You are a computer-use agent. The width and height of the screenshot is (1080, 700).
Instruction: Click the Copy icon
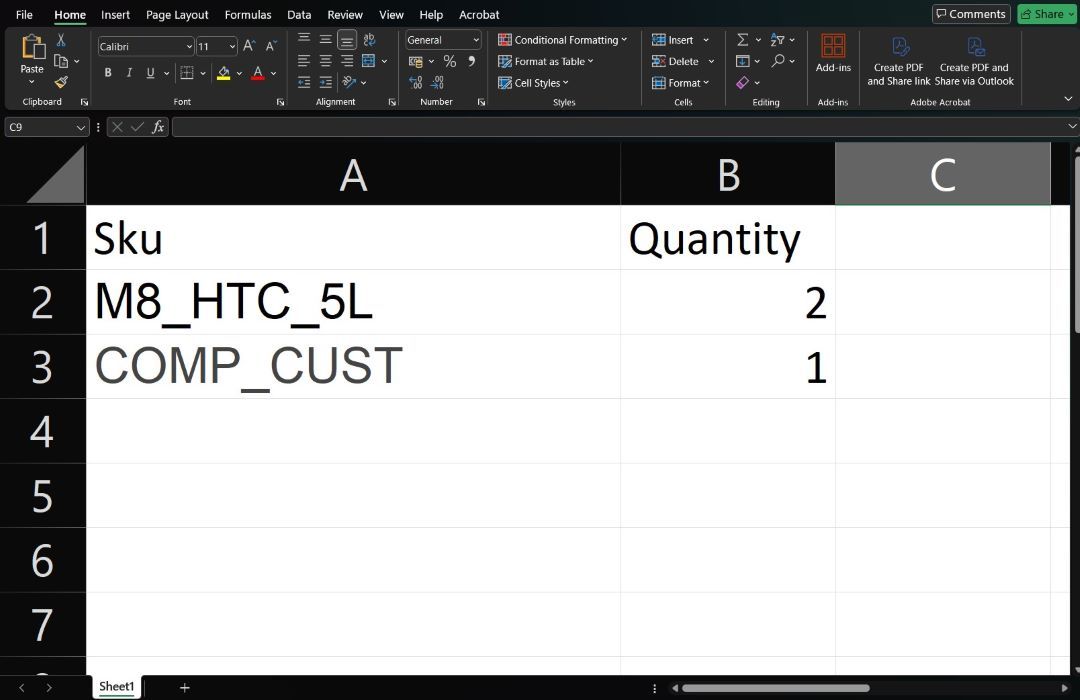click(61, 61)
